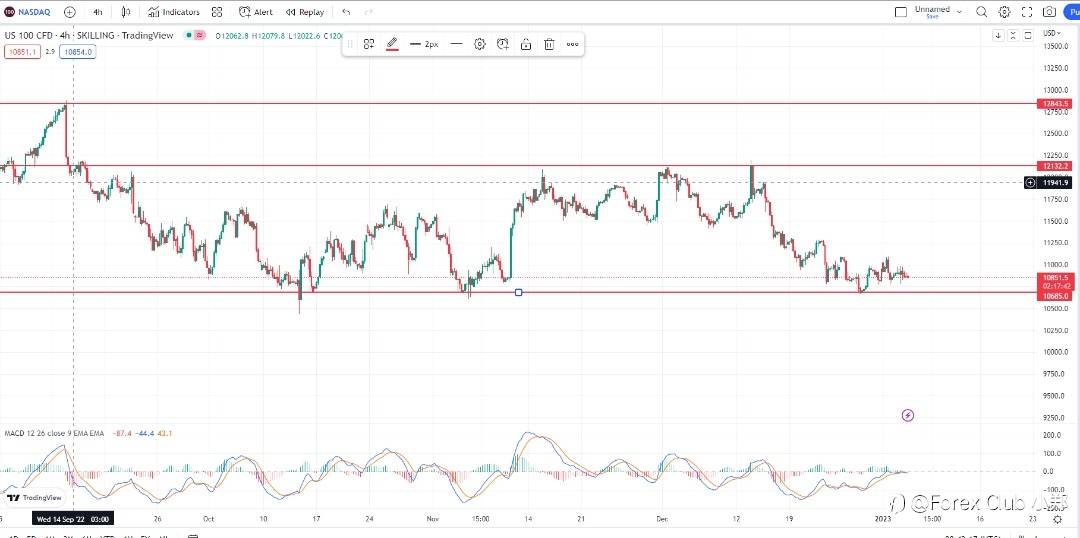Add a symbol to compare
The image size is (1080, 538).
[x=70, y=12]
